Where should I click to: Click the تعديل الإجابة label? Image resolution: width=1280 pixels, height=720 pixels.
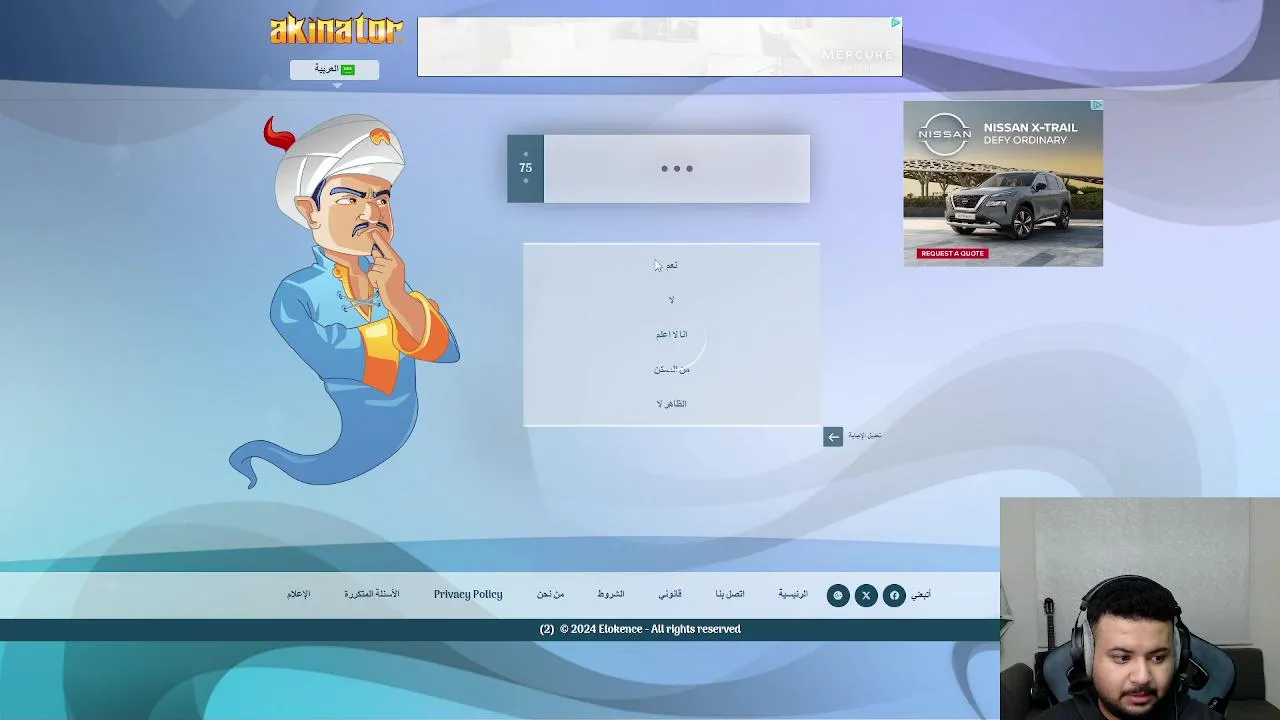click(865, 436)
